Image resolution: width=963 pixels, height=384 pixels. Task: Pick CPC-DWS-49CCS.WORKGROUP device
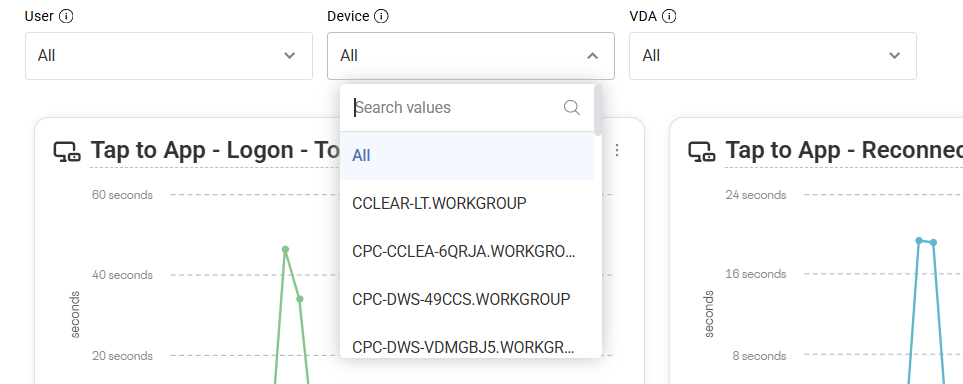tap(467, 299)
